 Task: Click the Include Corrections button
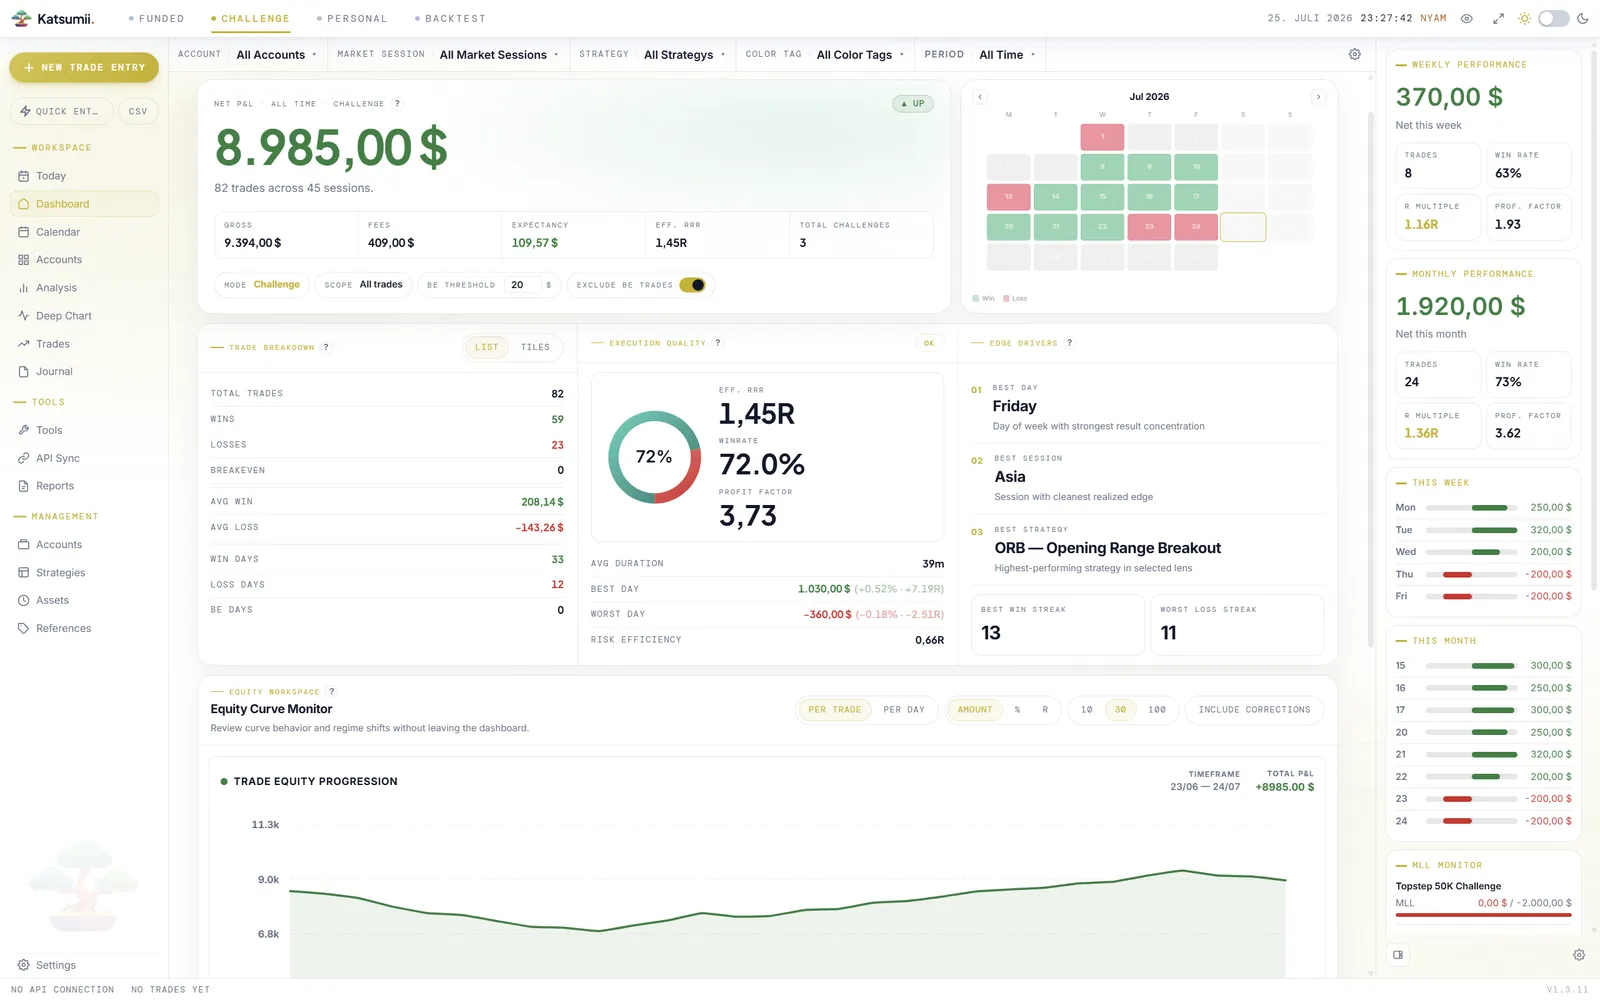coord(1254,710)
